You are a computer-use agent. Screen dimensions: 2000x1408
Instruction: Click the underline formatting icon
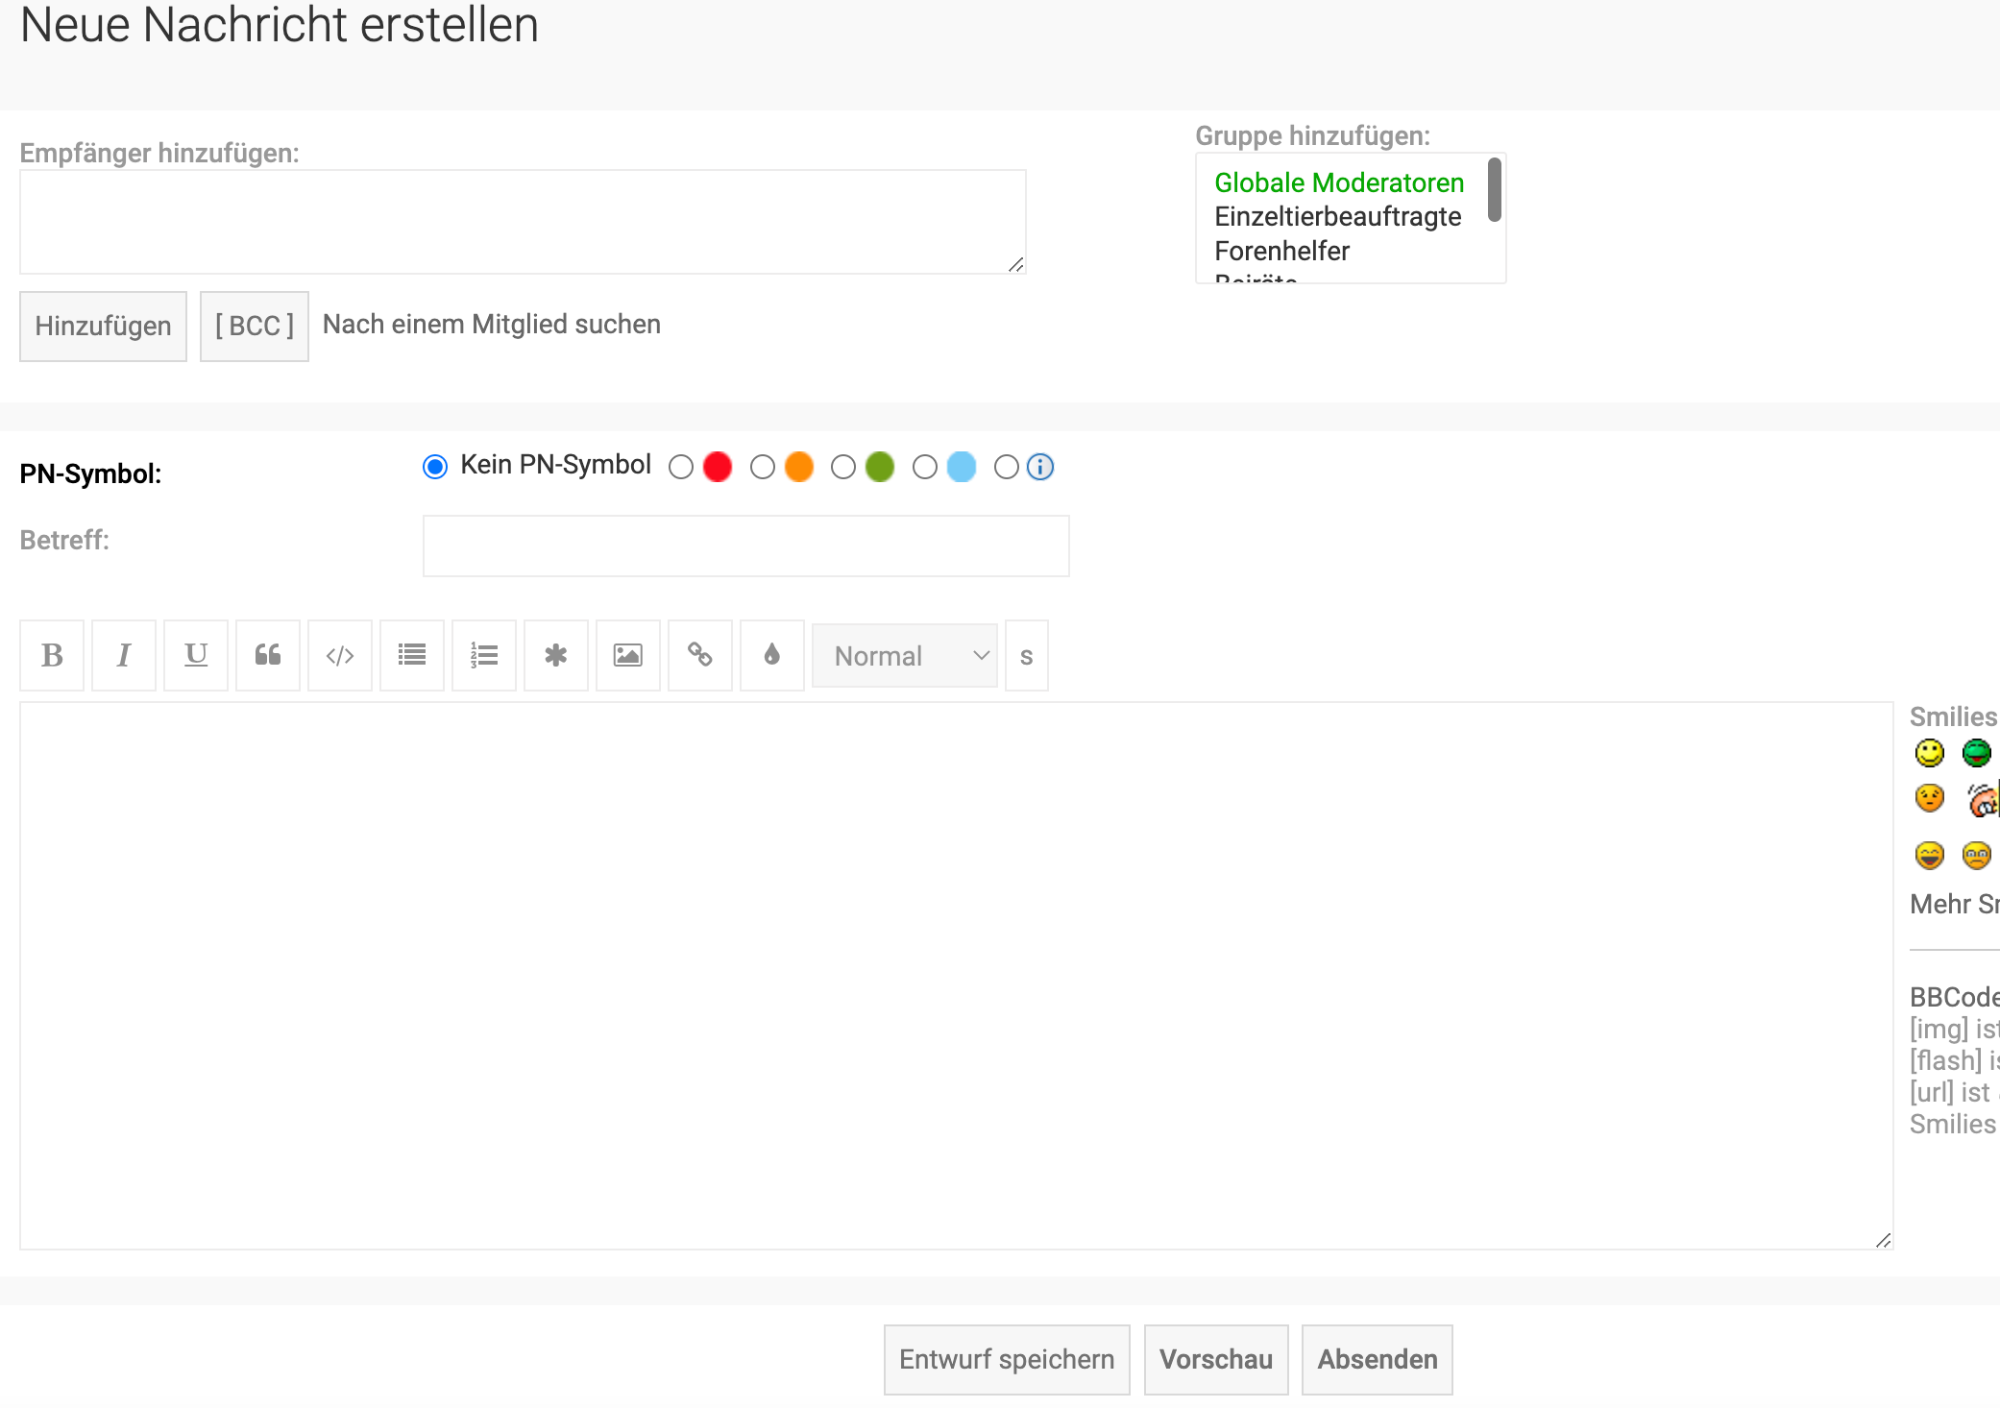(196, 656)
